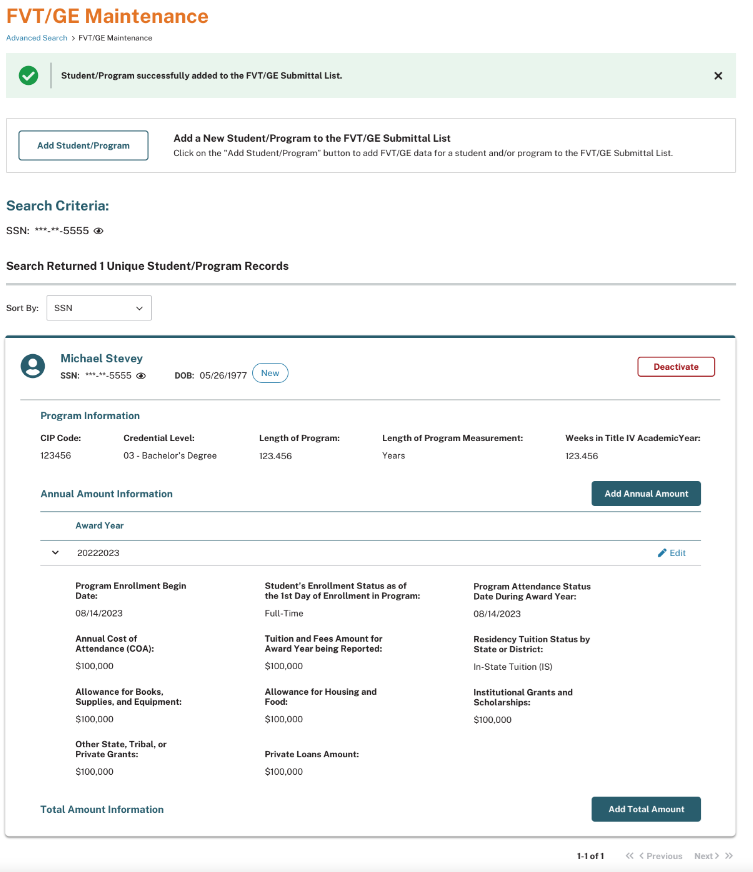Collapse the 20222023 award year row

click(55, 553)
